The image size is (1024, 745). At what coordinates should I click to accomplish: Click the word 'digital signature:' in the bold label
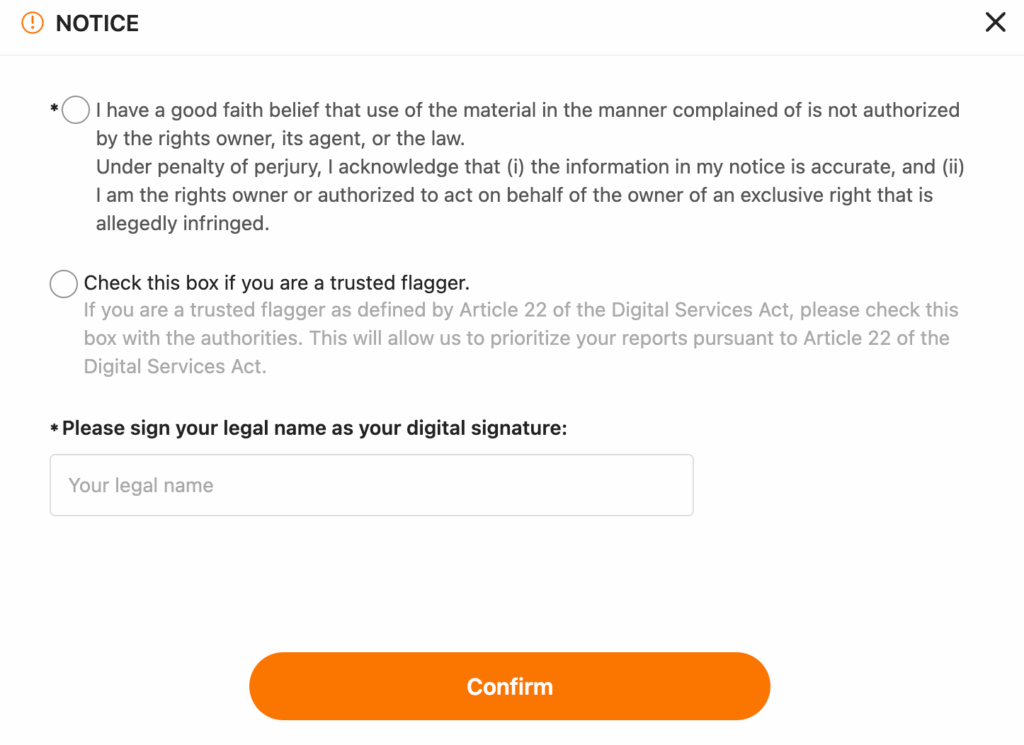[487, 428]
